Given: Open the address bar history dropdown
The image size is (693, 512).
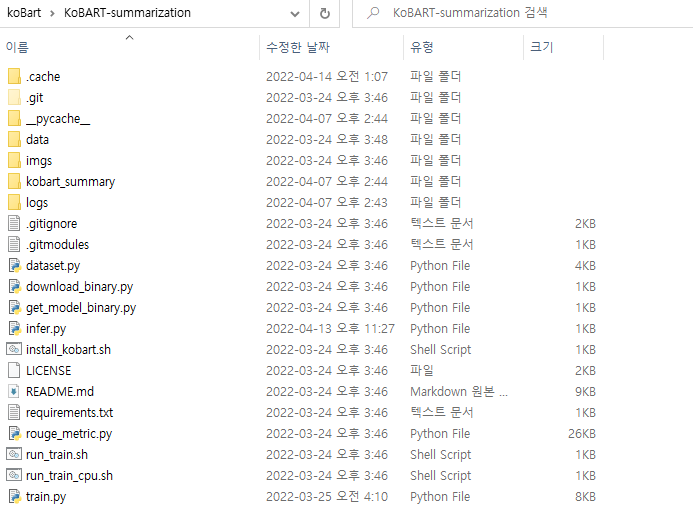Looking at the screenshot, I should point(295,14).
